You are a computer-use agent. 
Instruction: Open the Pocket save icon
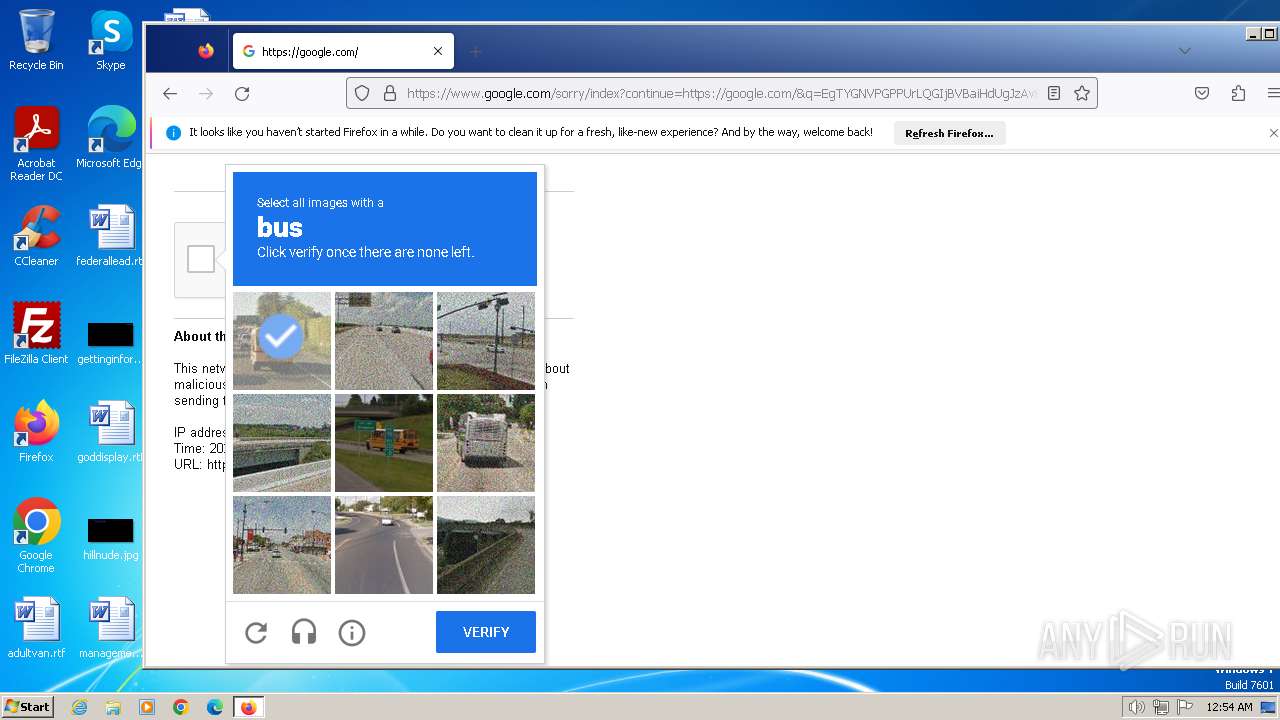[x=1202, y=93]
